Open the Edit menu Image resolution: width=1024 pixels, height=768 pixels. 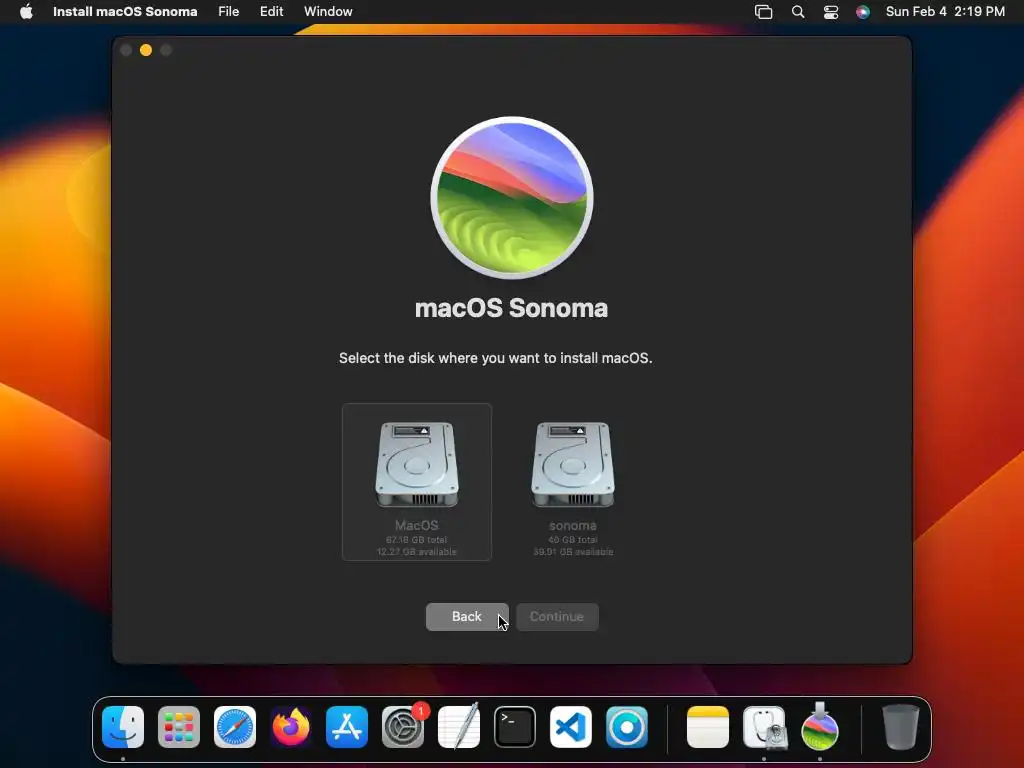[x=272, y=12]
